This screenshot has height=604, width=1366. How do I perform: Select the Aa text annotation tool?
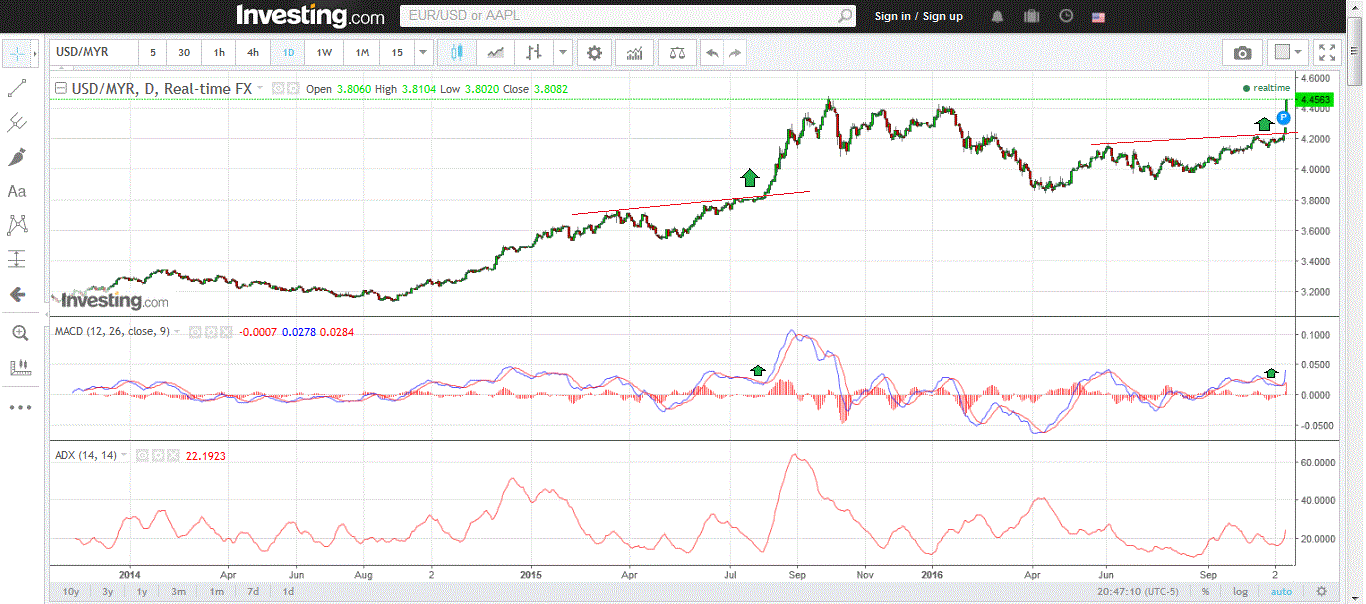pos(17,191)
